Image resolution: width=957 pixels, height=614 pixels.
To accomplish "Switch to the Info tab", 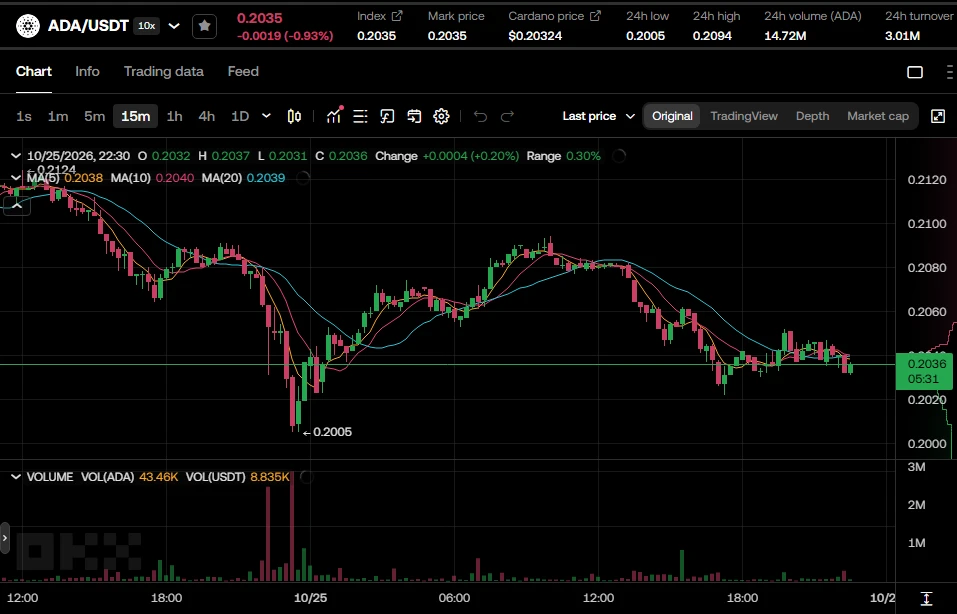I will pos(87,71).
